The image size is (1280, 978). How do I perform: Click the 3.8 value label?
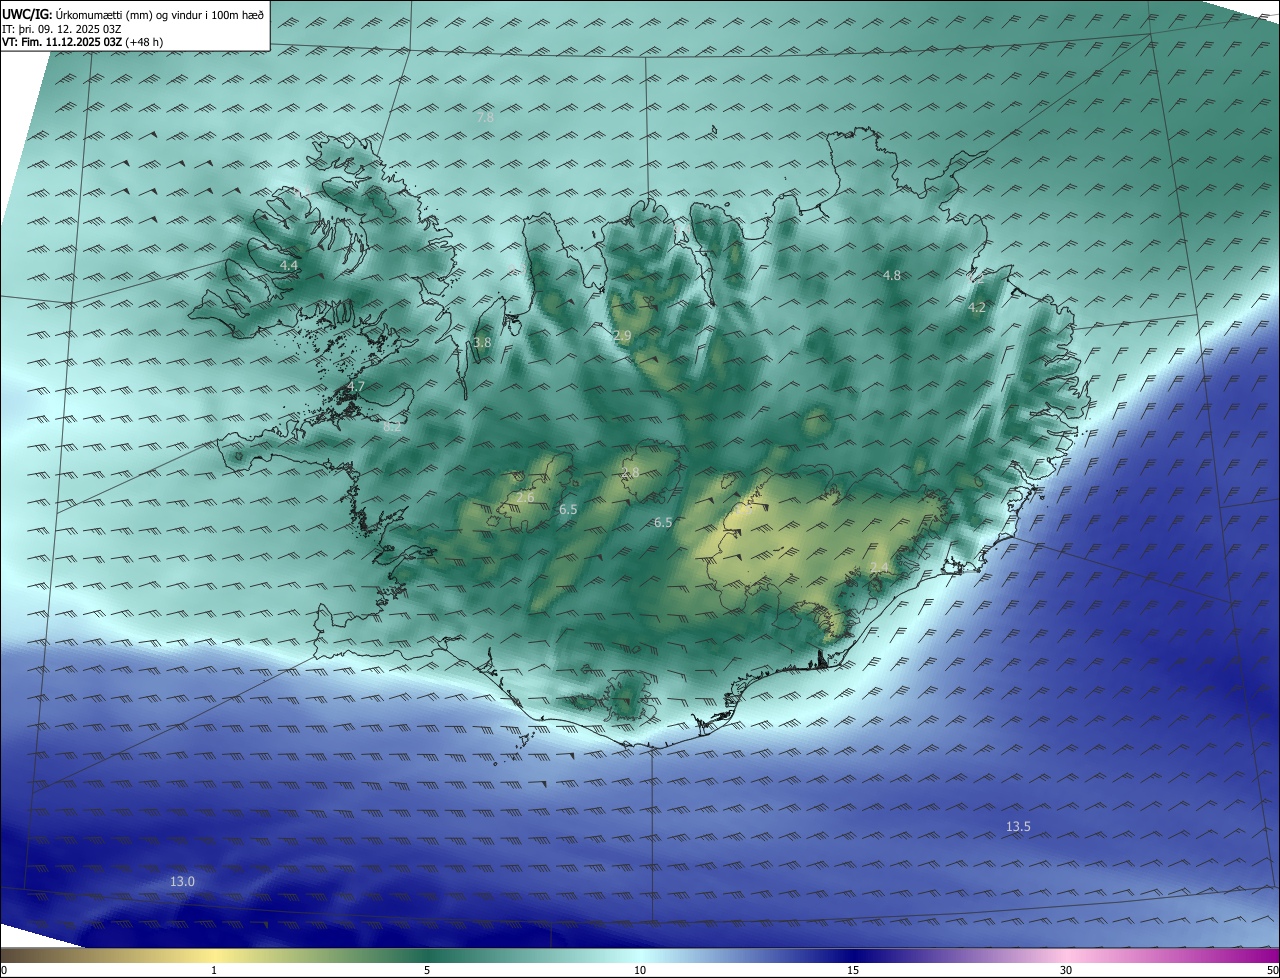tap(482, 342)
